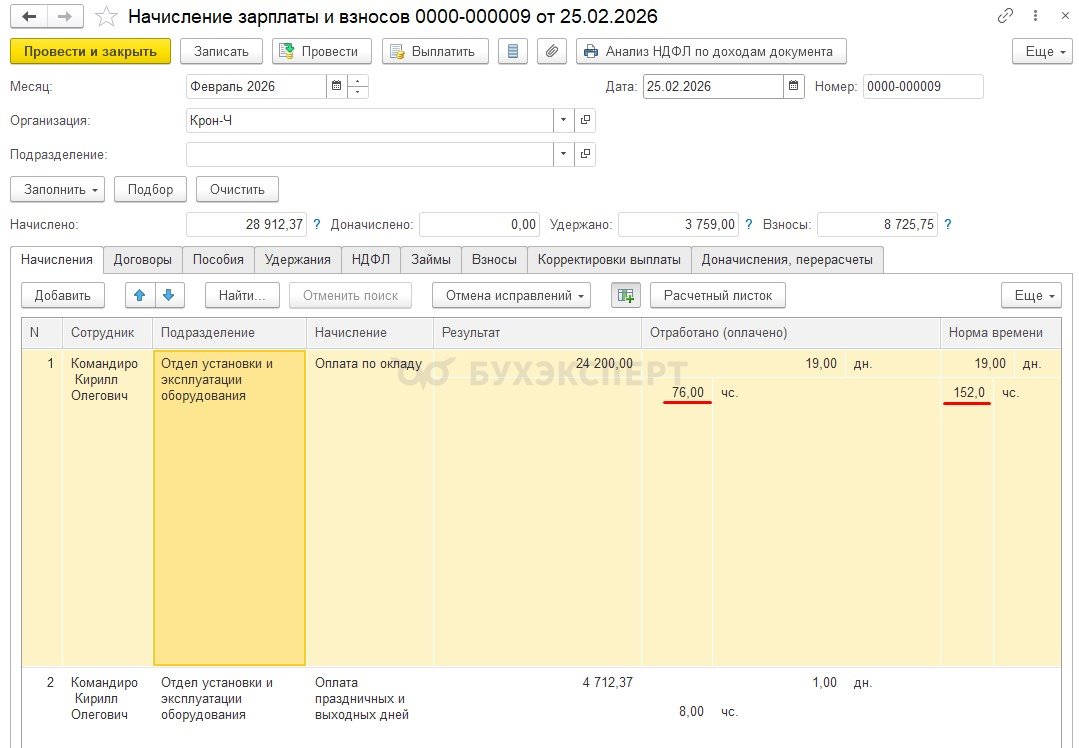The width and height of the screenshot is (1079, 748).
Task: Open the attached files paperclip icon
Action: point(552,51)
